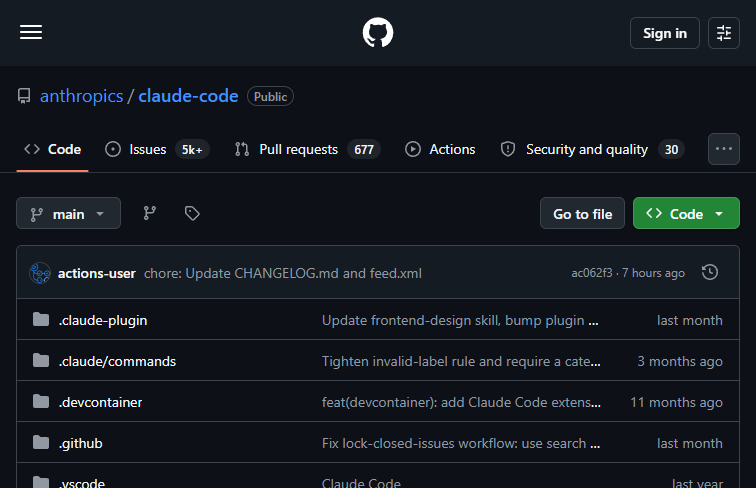Image resolution: width=756 pixels, height=488 pixels.
Task: Click the Public visibility label
Action: pos(270,96)
